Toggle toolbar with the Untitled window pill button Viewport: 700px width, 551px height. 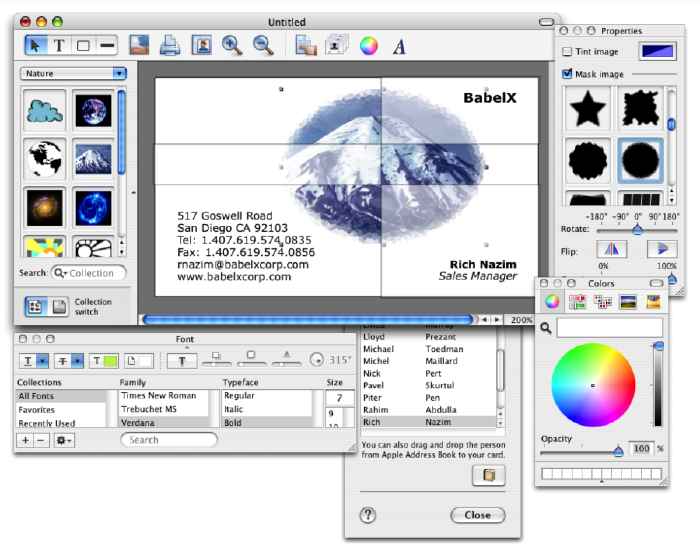click(x=546, y=22)
